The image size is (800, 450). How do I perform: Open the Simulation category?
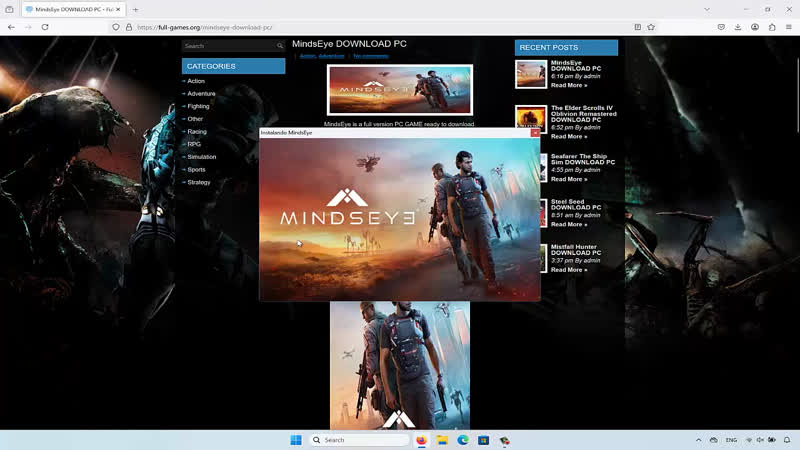(202, 157)
